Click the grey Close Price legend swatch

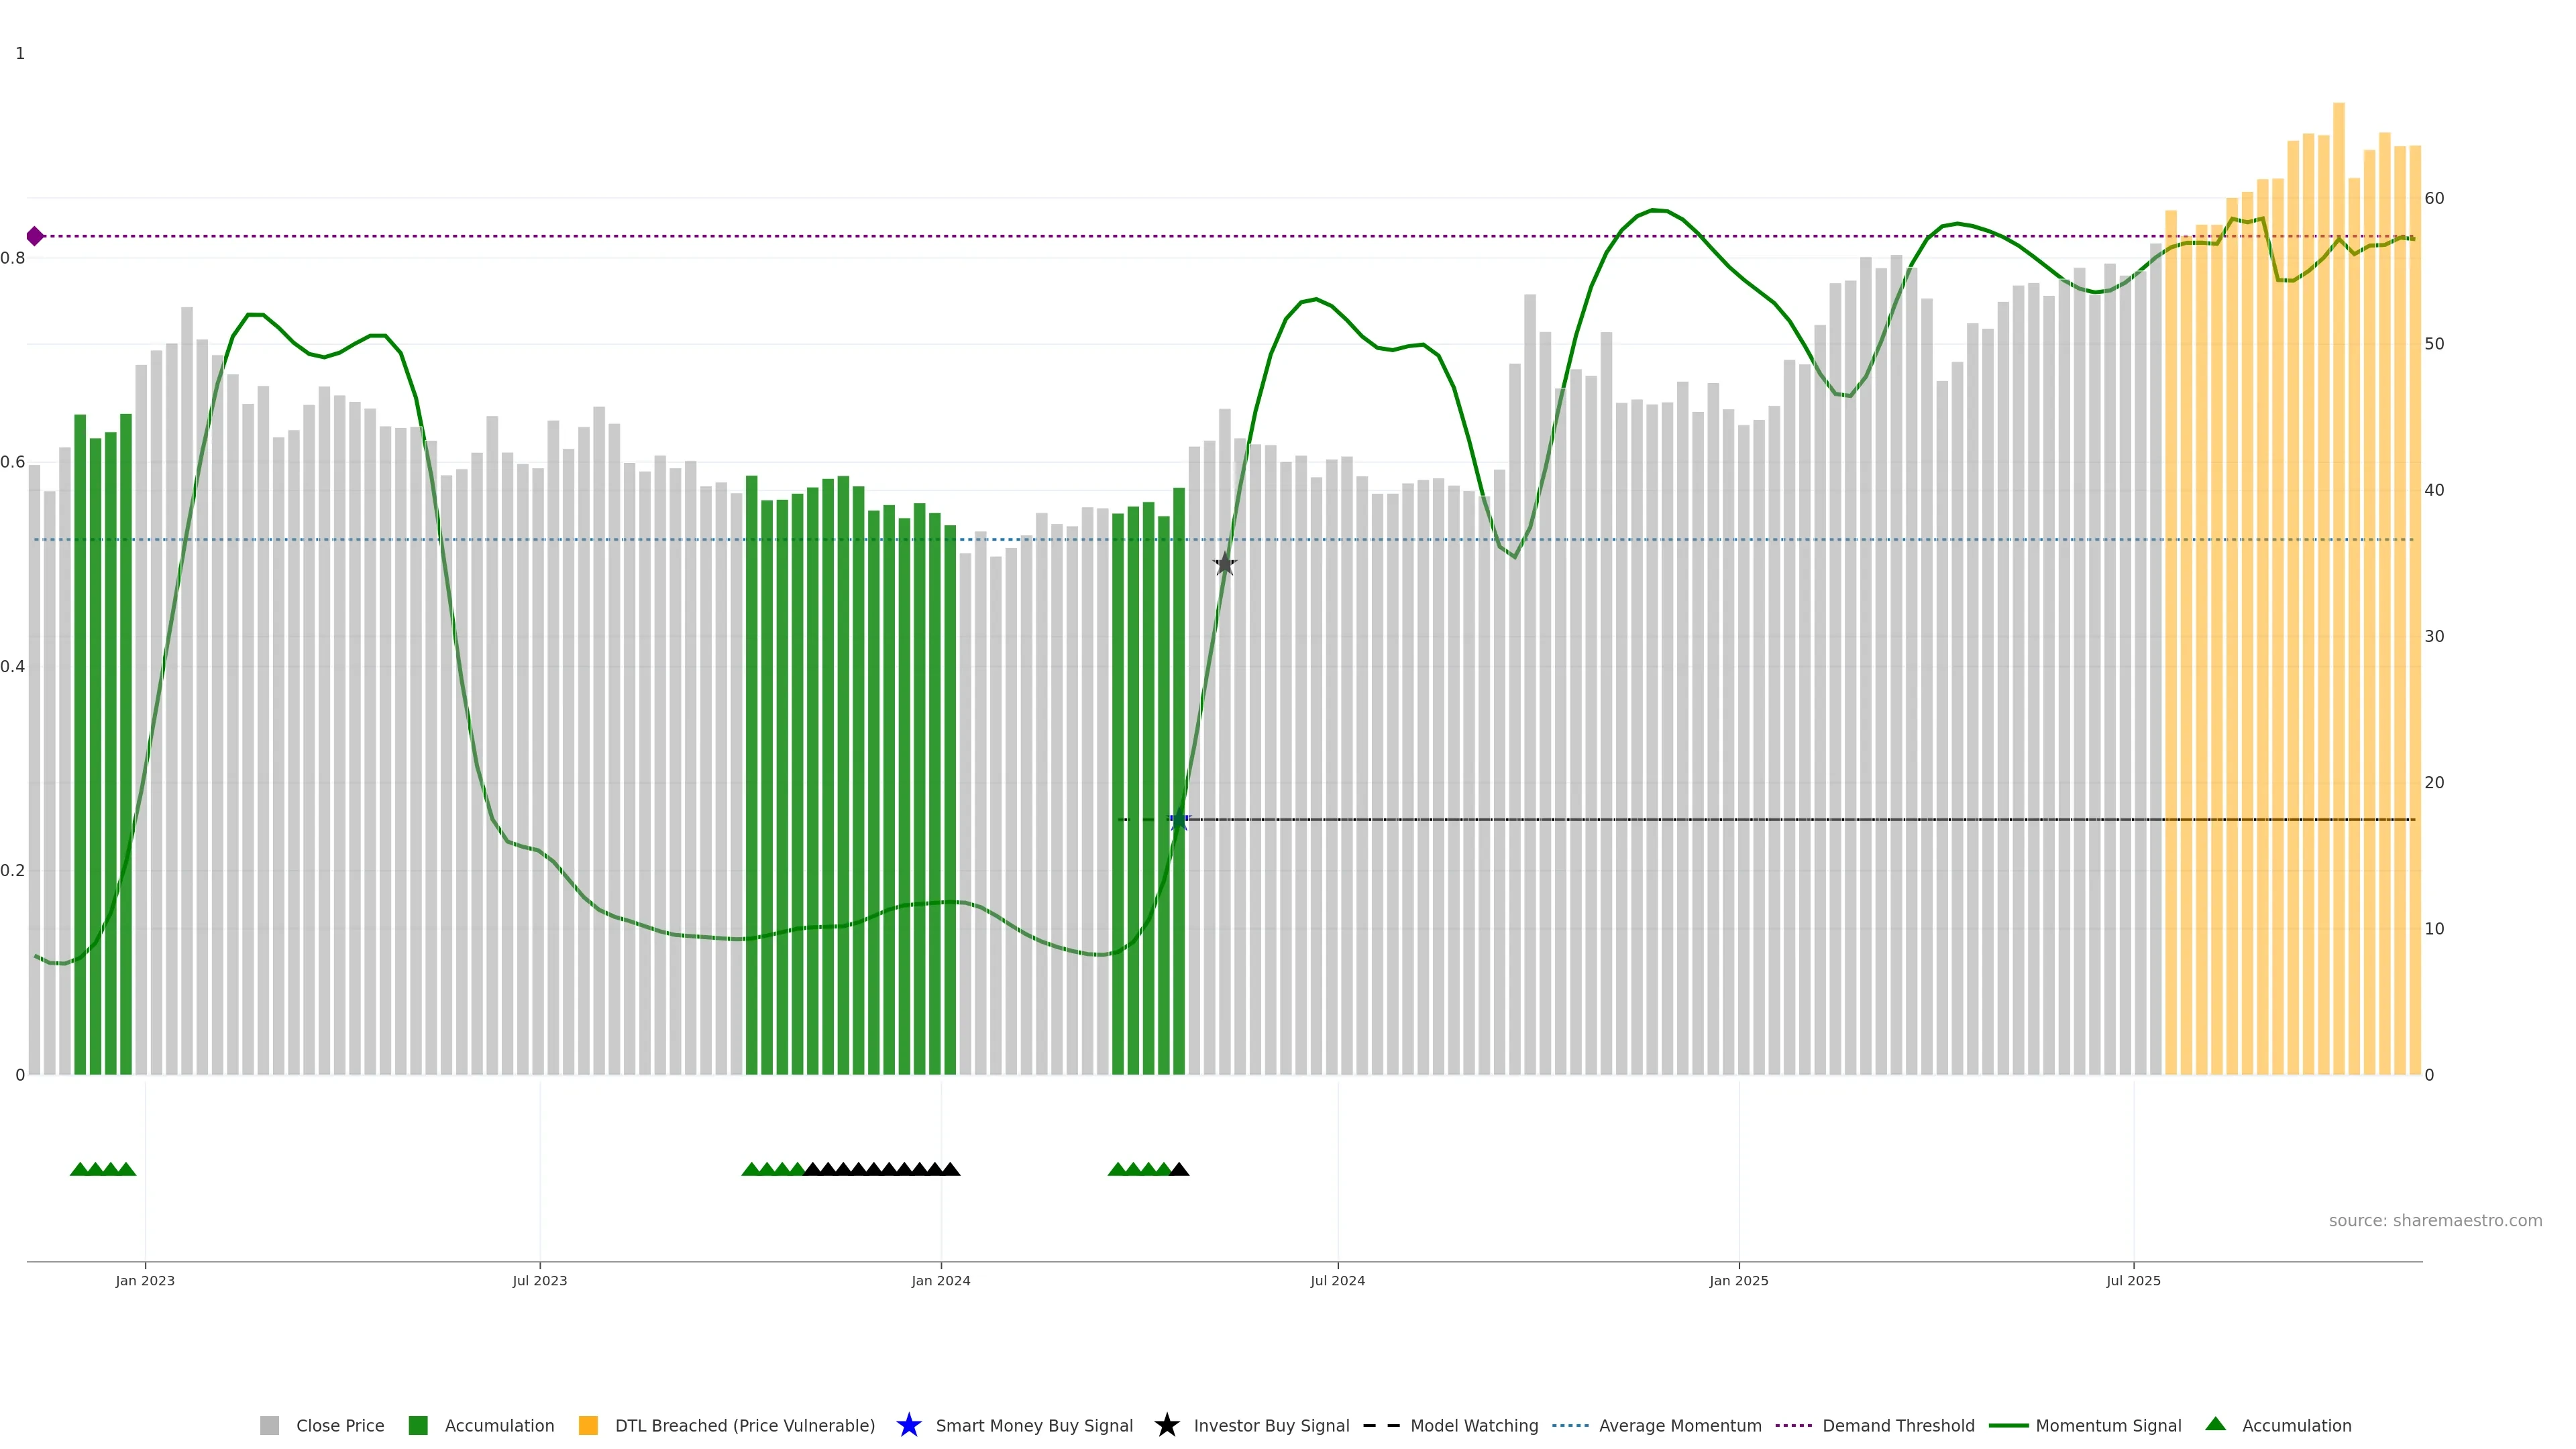[x=269, y=1425]
